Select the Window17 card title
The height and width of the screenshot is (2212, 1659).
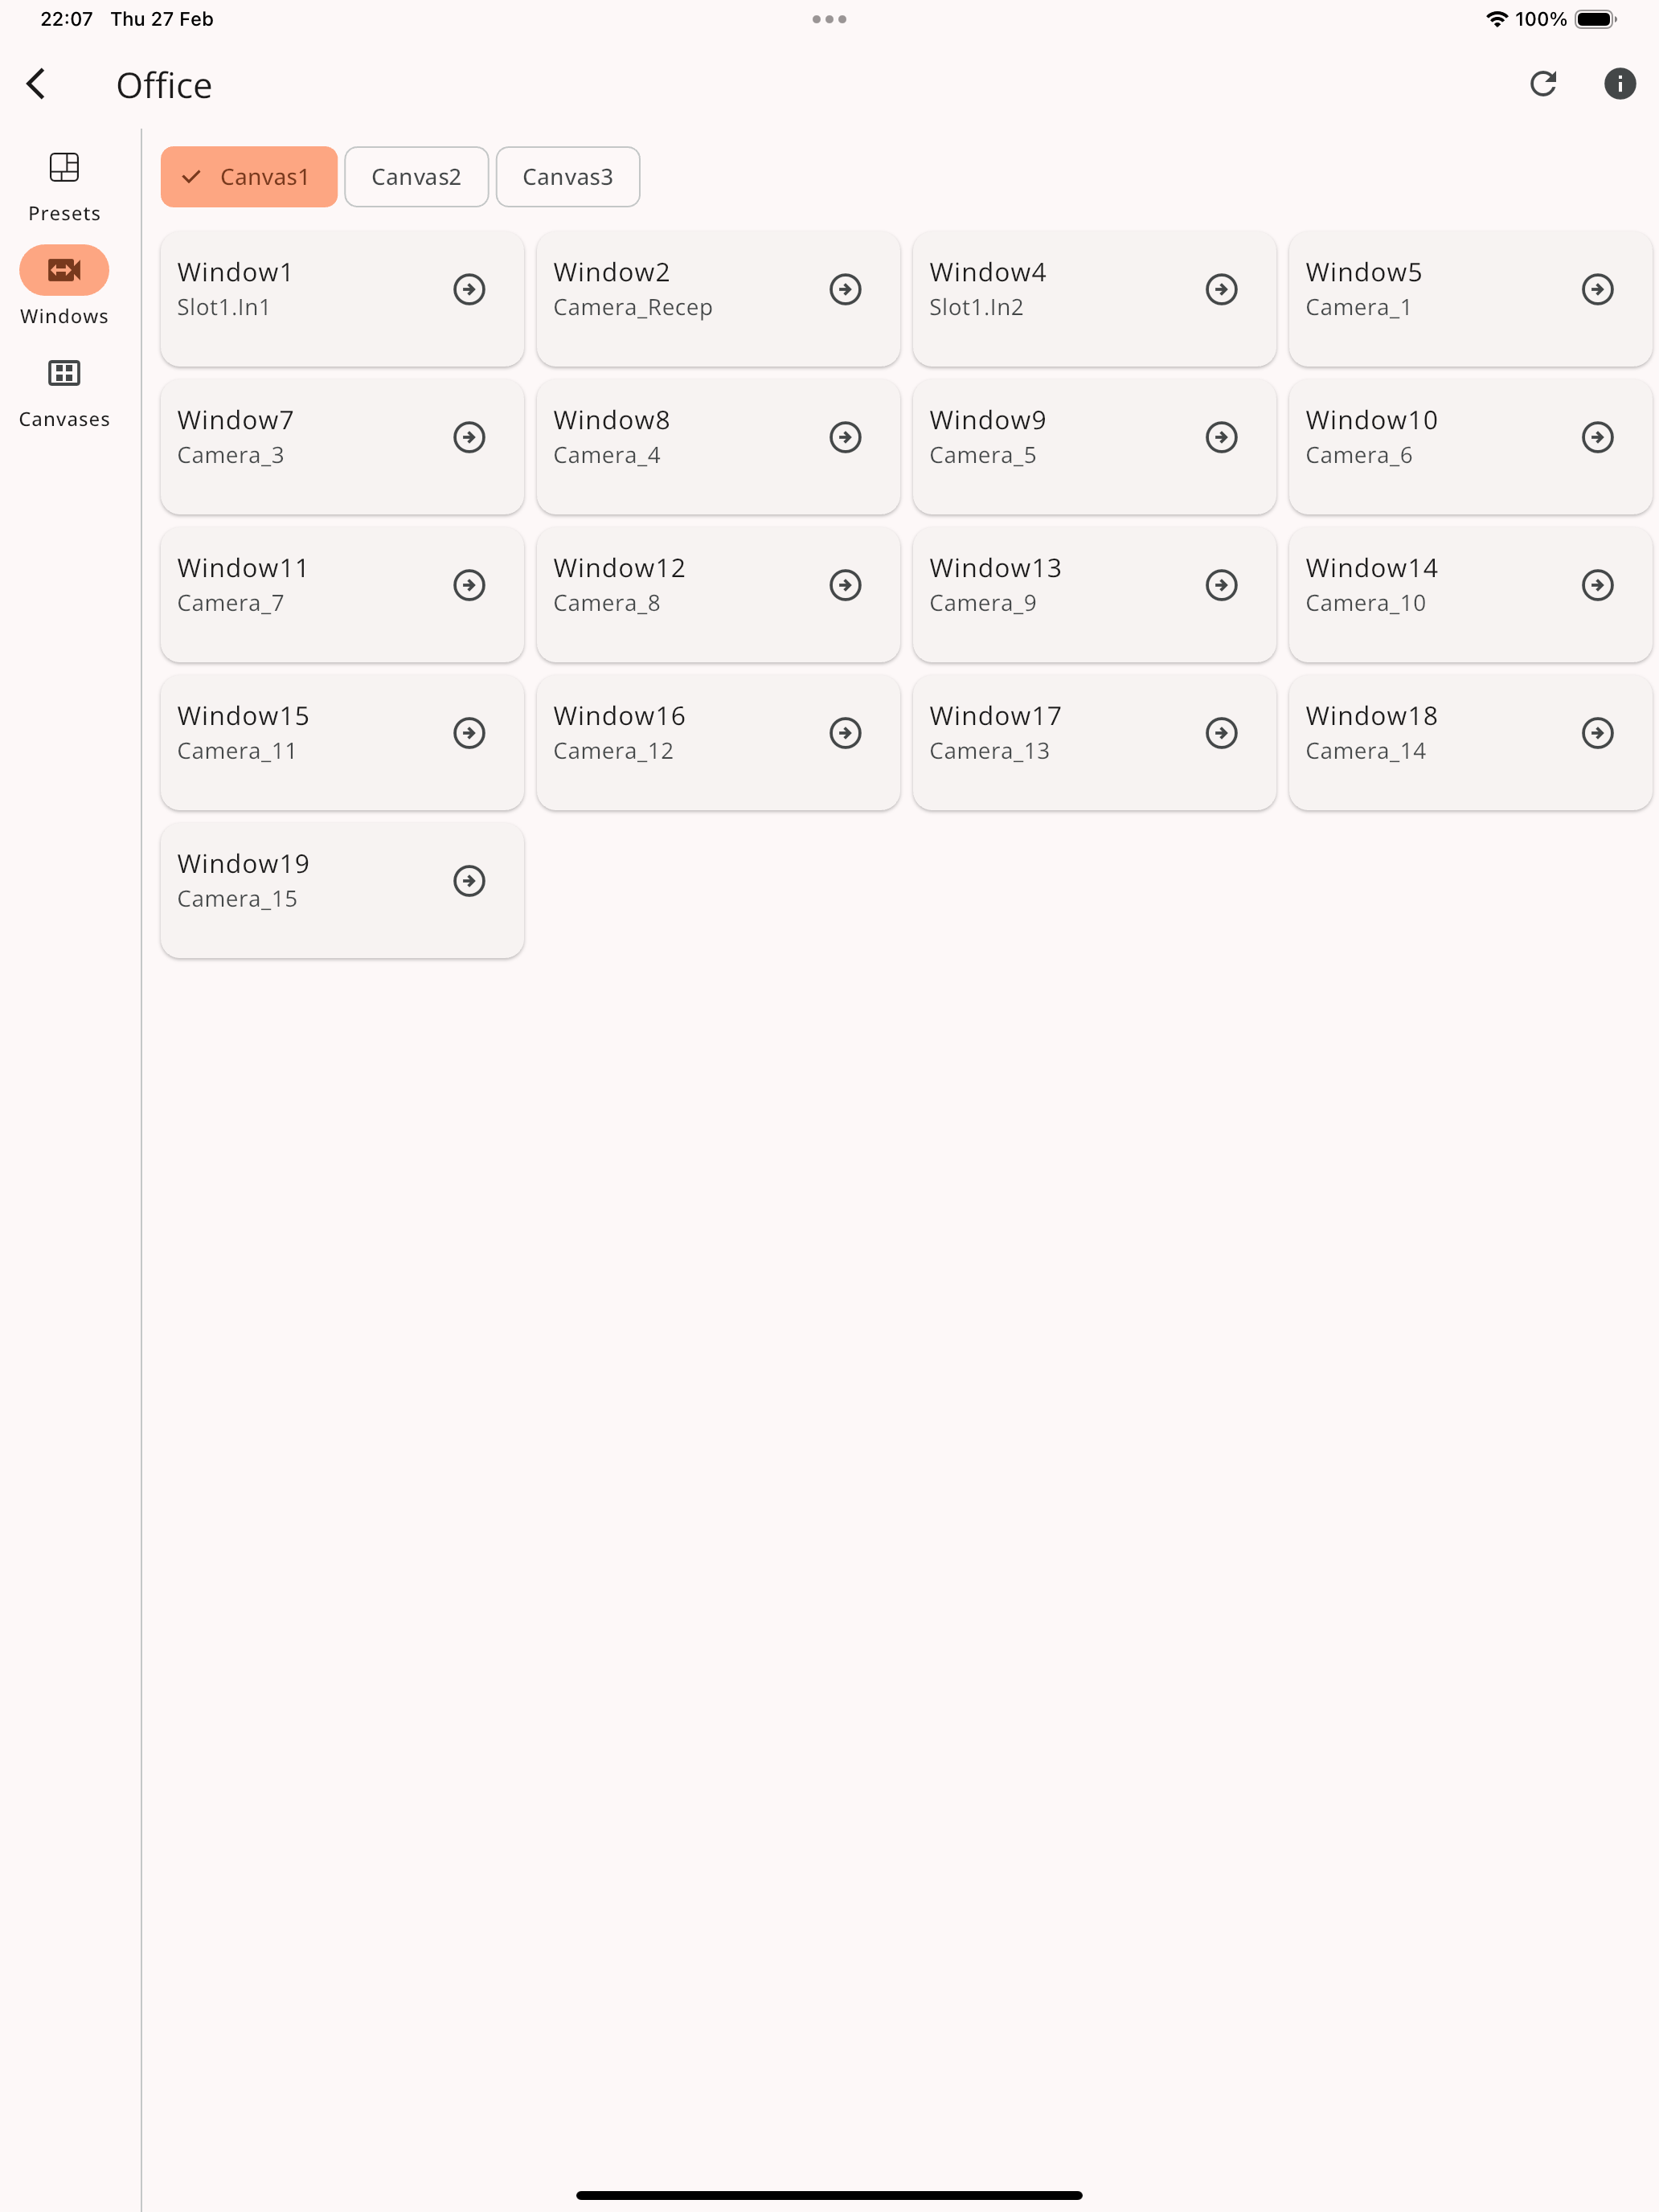(x=995, y=716)
